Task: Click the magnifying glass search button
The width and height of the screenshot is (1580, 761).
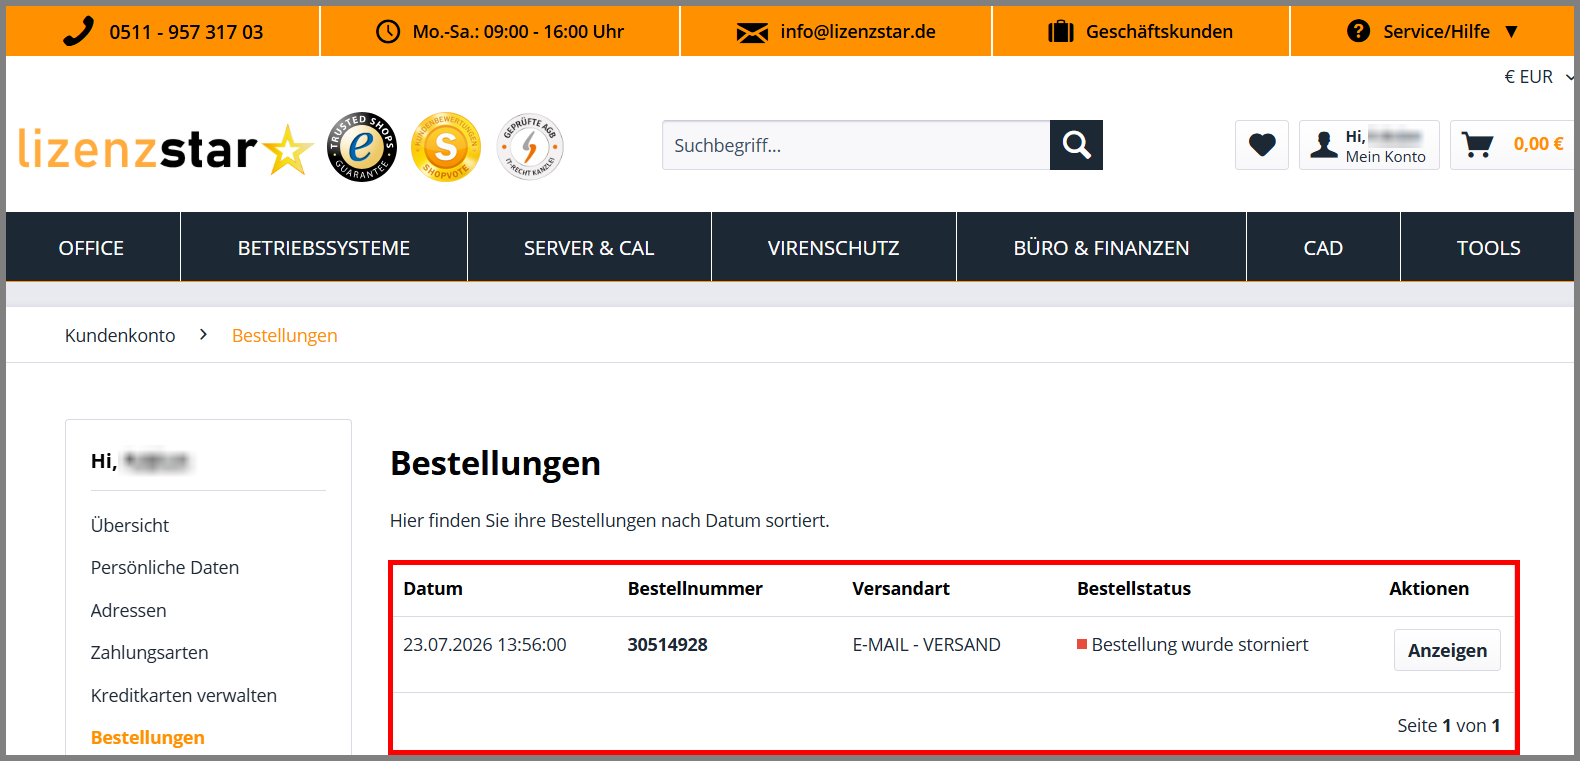Action: [x=1076, y=145]
